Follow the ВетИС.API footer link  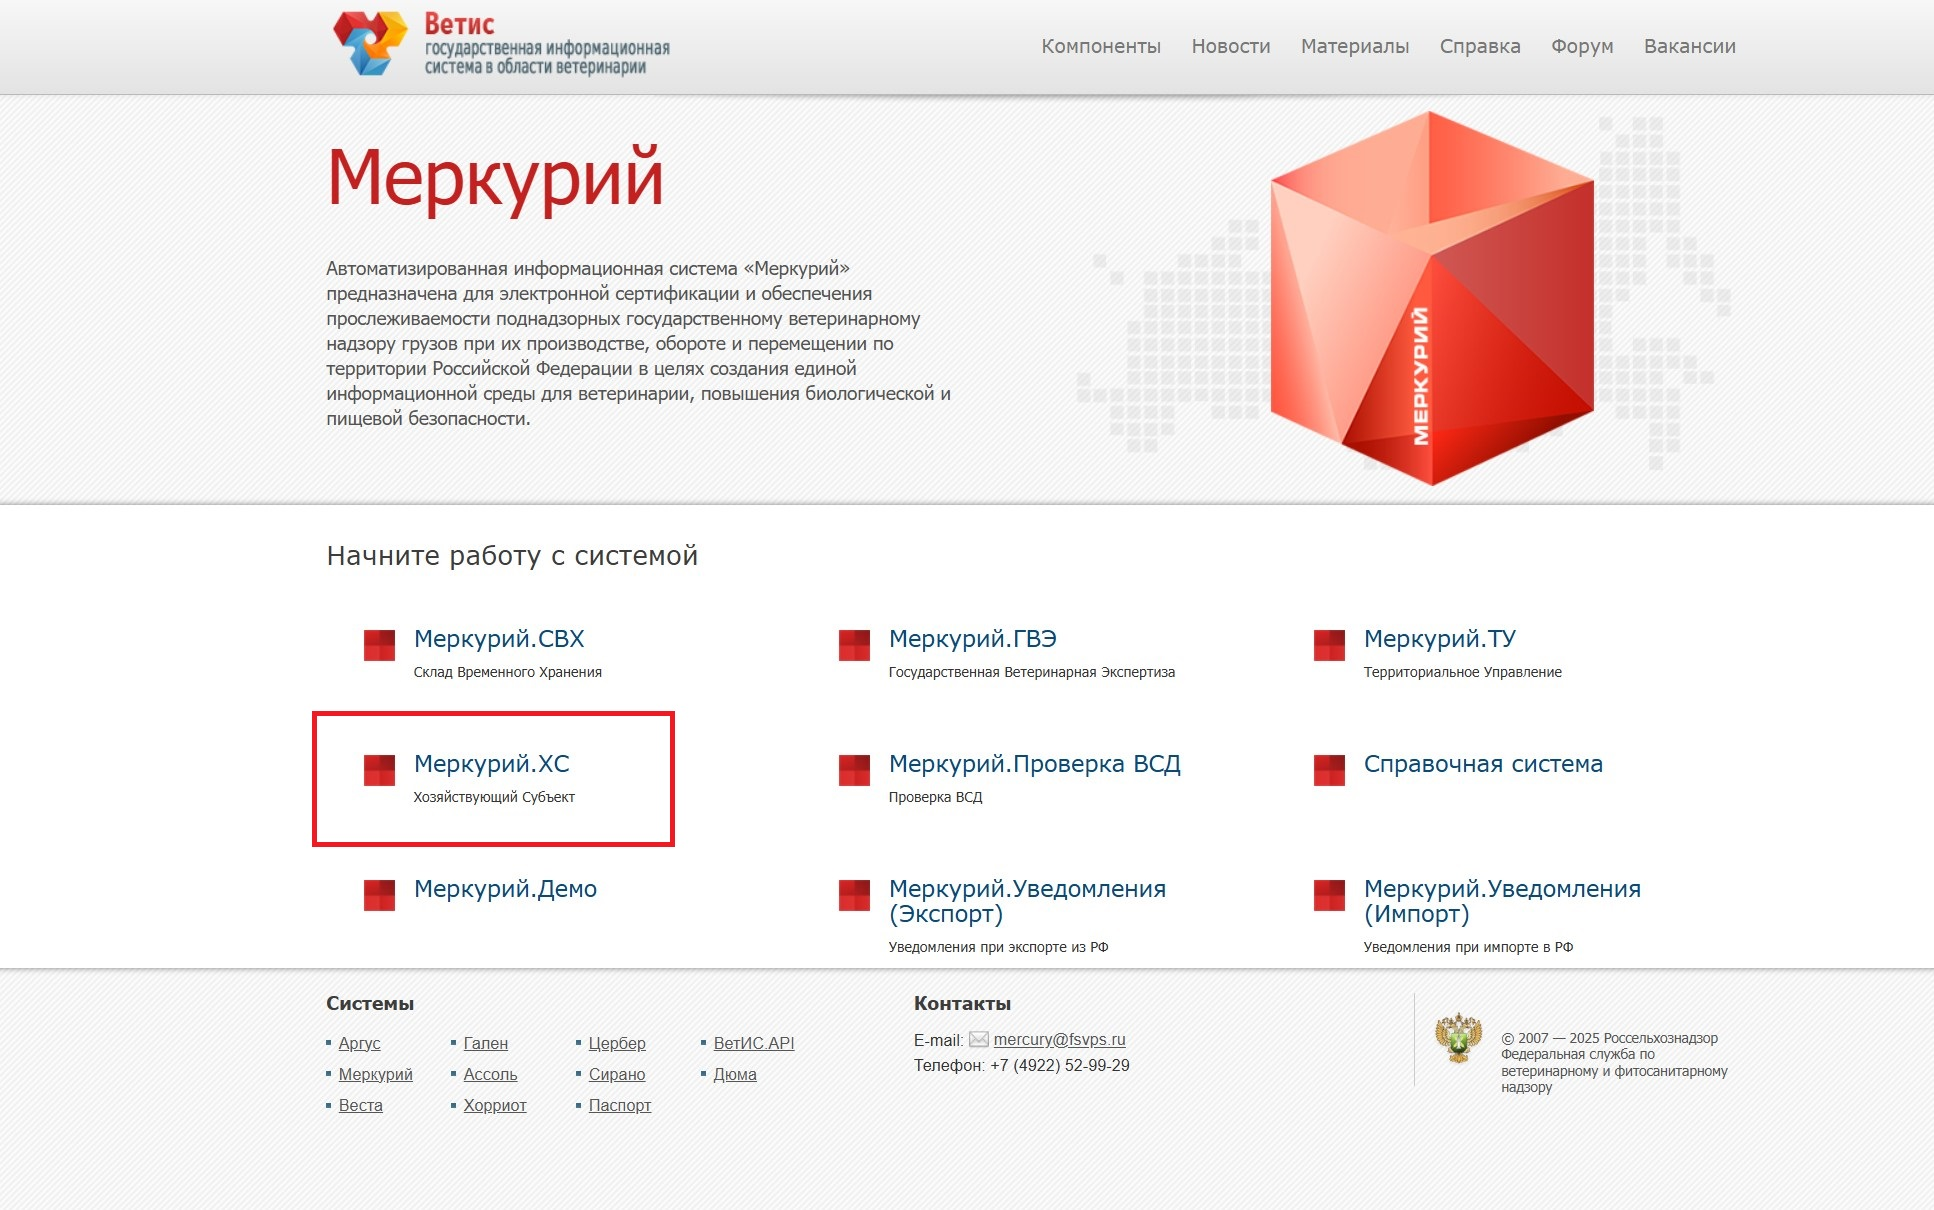pyautogui.click(x=753, y=1044)
